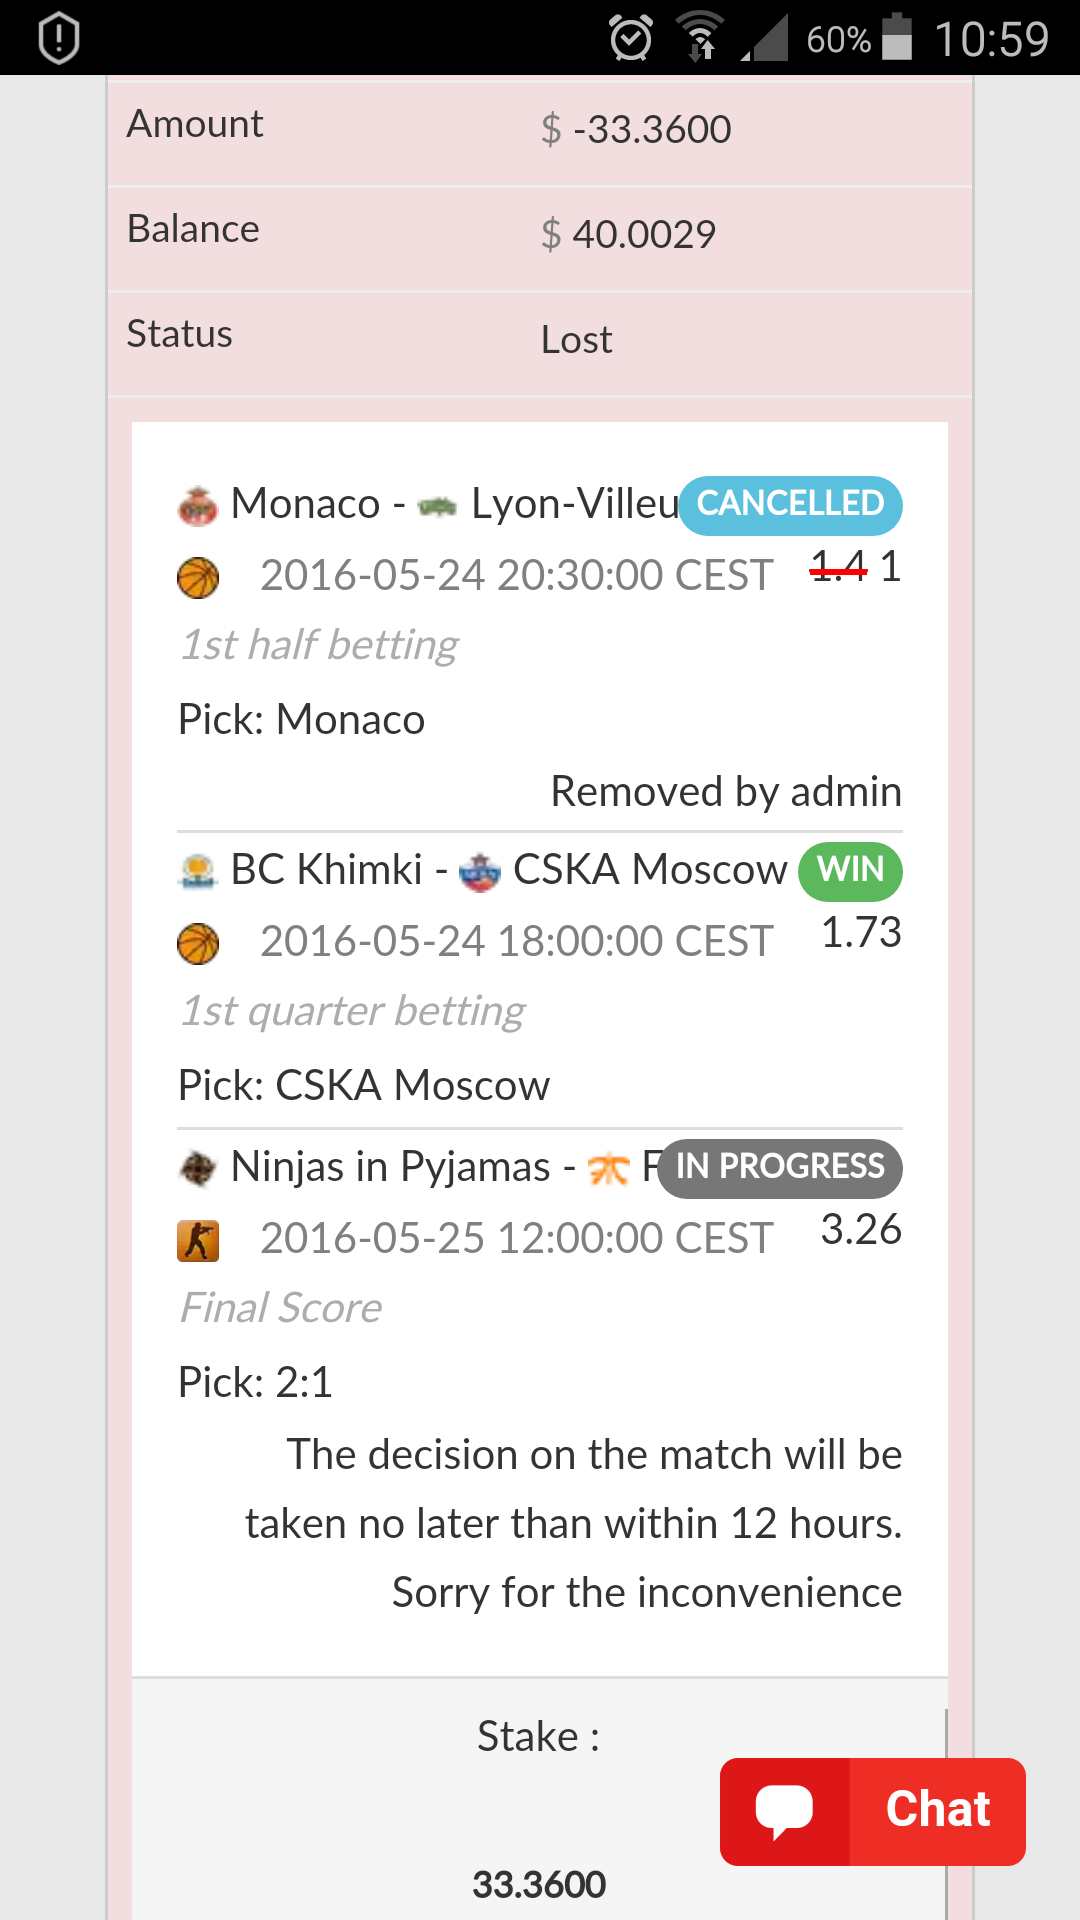This screenshot has width=1080, height=1920.
Task: Tap the CANCELLED status badge
Action: pyautogui.click(x=791, y=505)
